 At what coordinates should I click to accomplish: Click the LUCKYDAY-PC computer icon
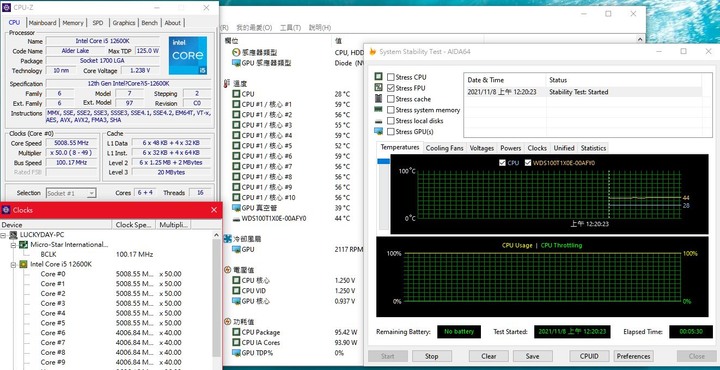[x=13, y=235]
